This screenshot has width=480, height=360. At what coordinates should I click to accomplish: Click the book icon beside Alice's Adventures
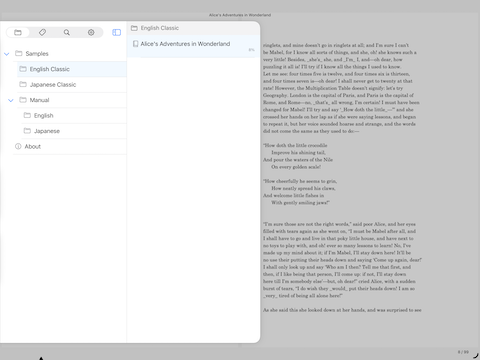135,44
